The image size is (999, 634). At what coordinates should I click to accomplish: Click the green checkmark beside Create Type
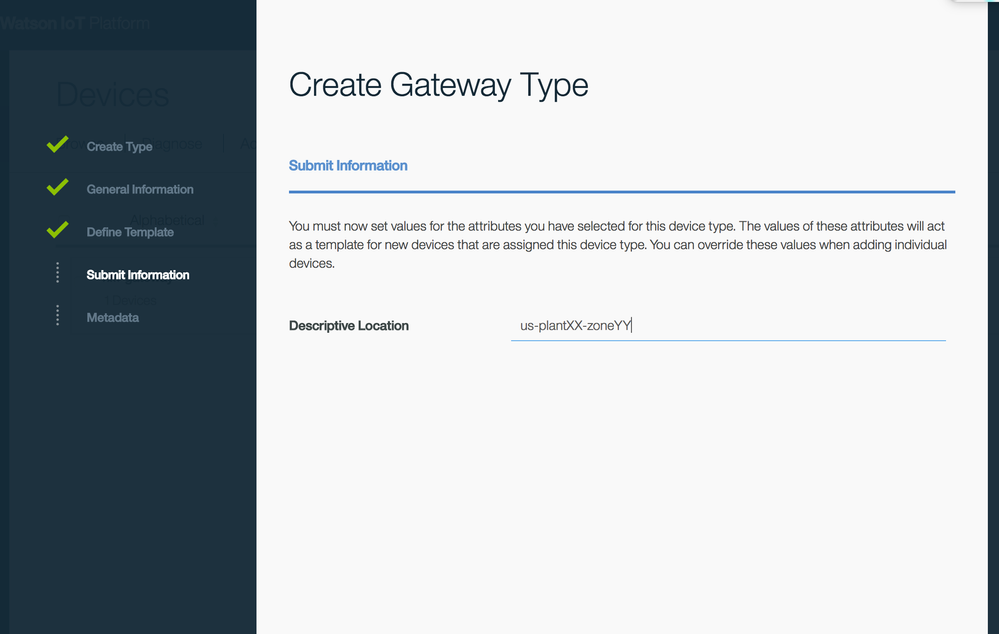click(57, 145)
